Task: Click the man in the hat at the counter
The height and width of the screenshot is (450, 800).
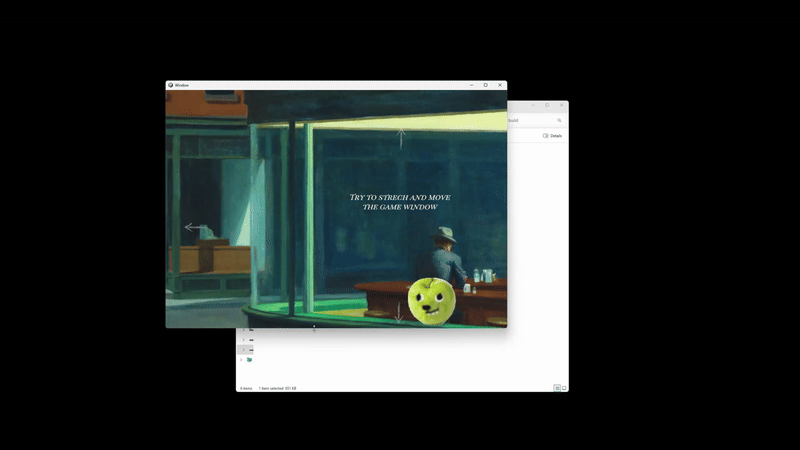Action: click(x=442, y=258)
